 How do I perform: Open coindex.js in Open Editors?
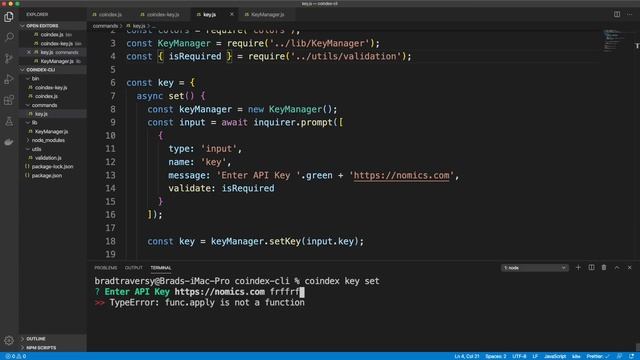coord(53,35)
